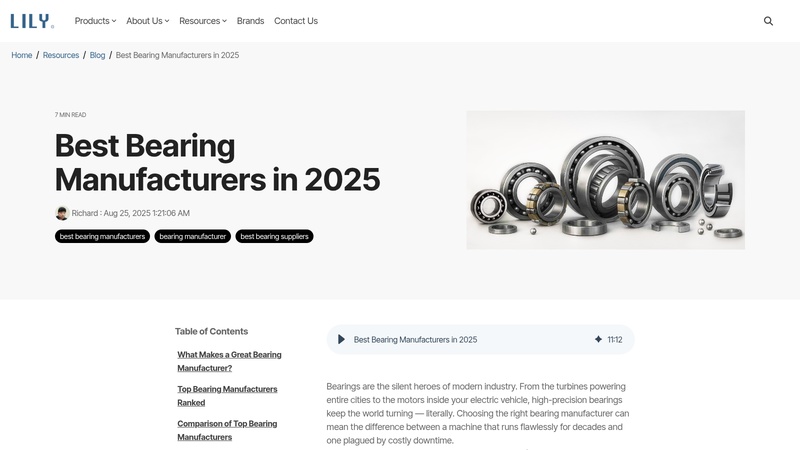Go to Home breadcrumb link
800x450 pixels.
click(x=22, y=55)
